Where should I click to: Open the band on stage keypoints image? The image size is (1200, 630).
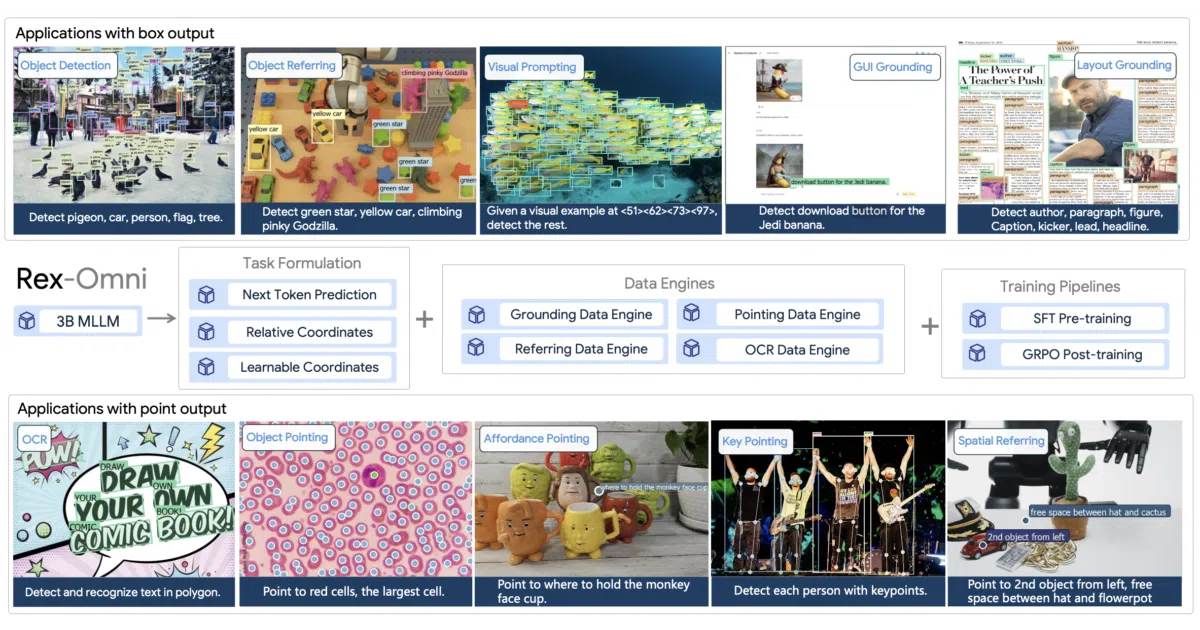click(828, 499)
